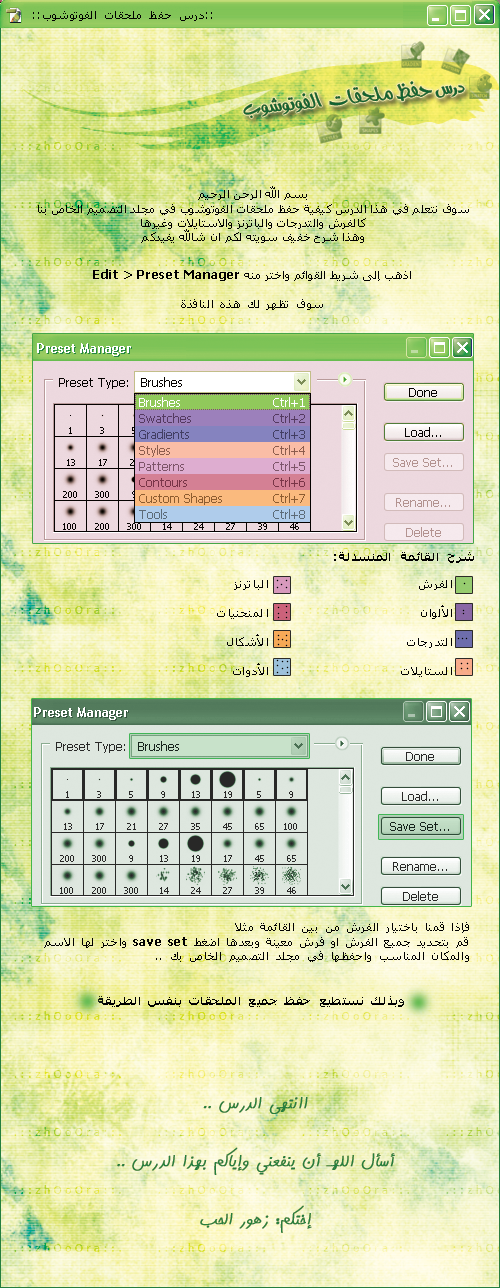The width and height of the screenshot is (500, 1288).
Task: Click the green Brushes legend icon
Action: pyautogui.click(x=465, y=584)
